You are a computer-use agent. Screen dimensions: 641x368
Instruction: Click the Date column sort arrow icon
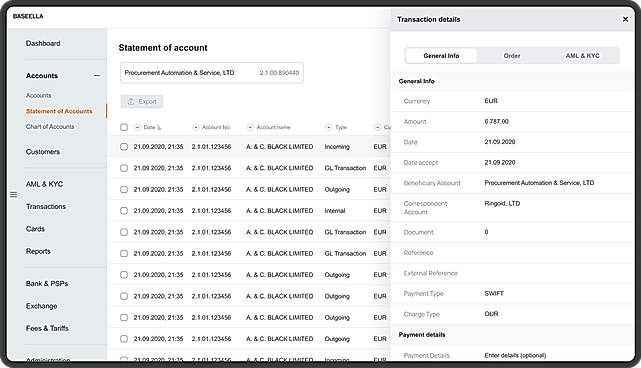click(x=159, y=128)
